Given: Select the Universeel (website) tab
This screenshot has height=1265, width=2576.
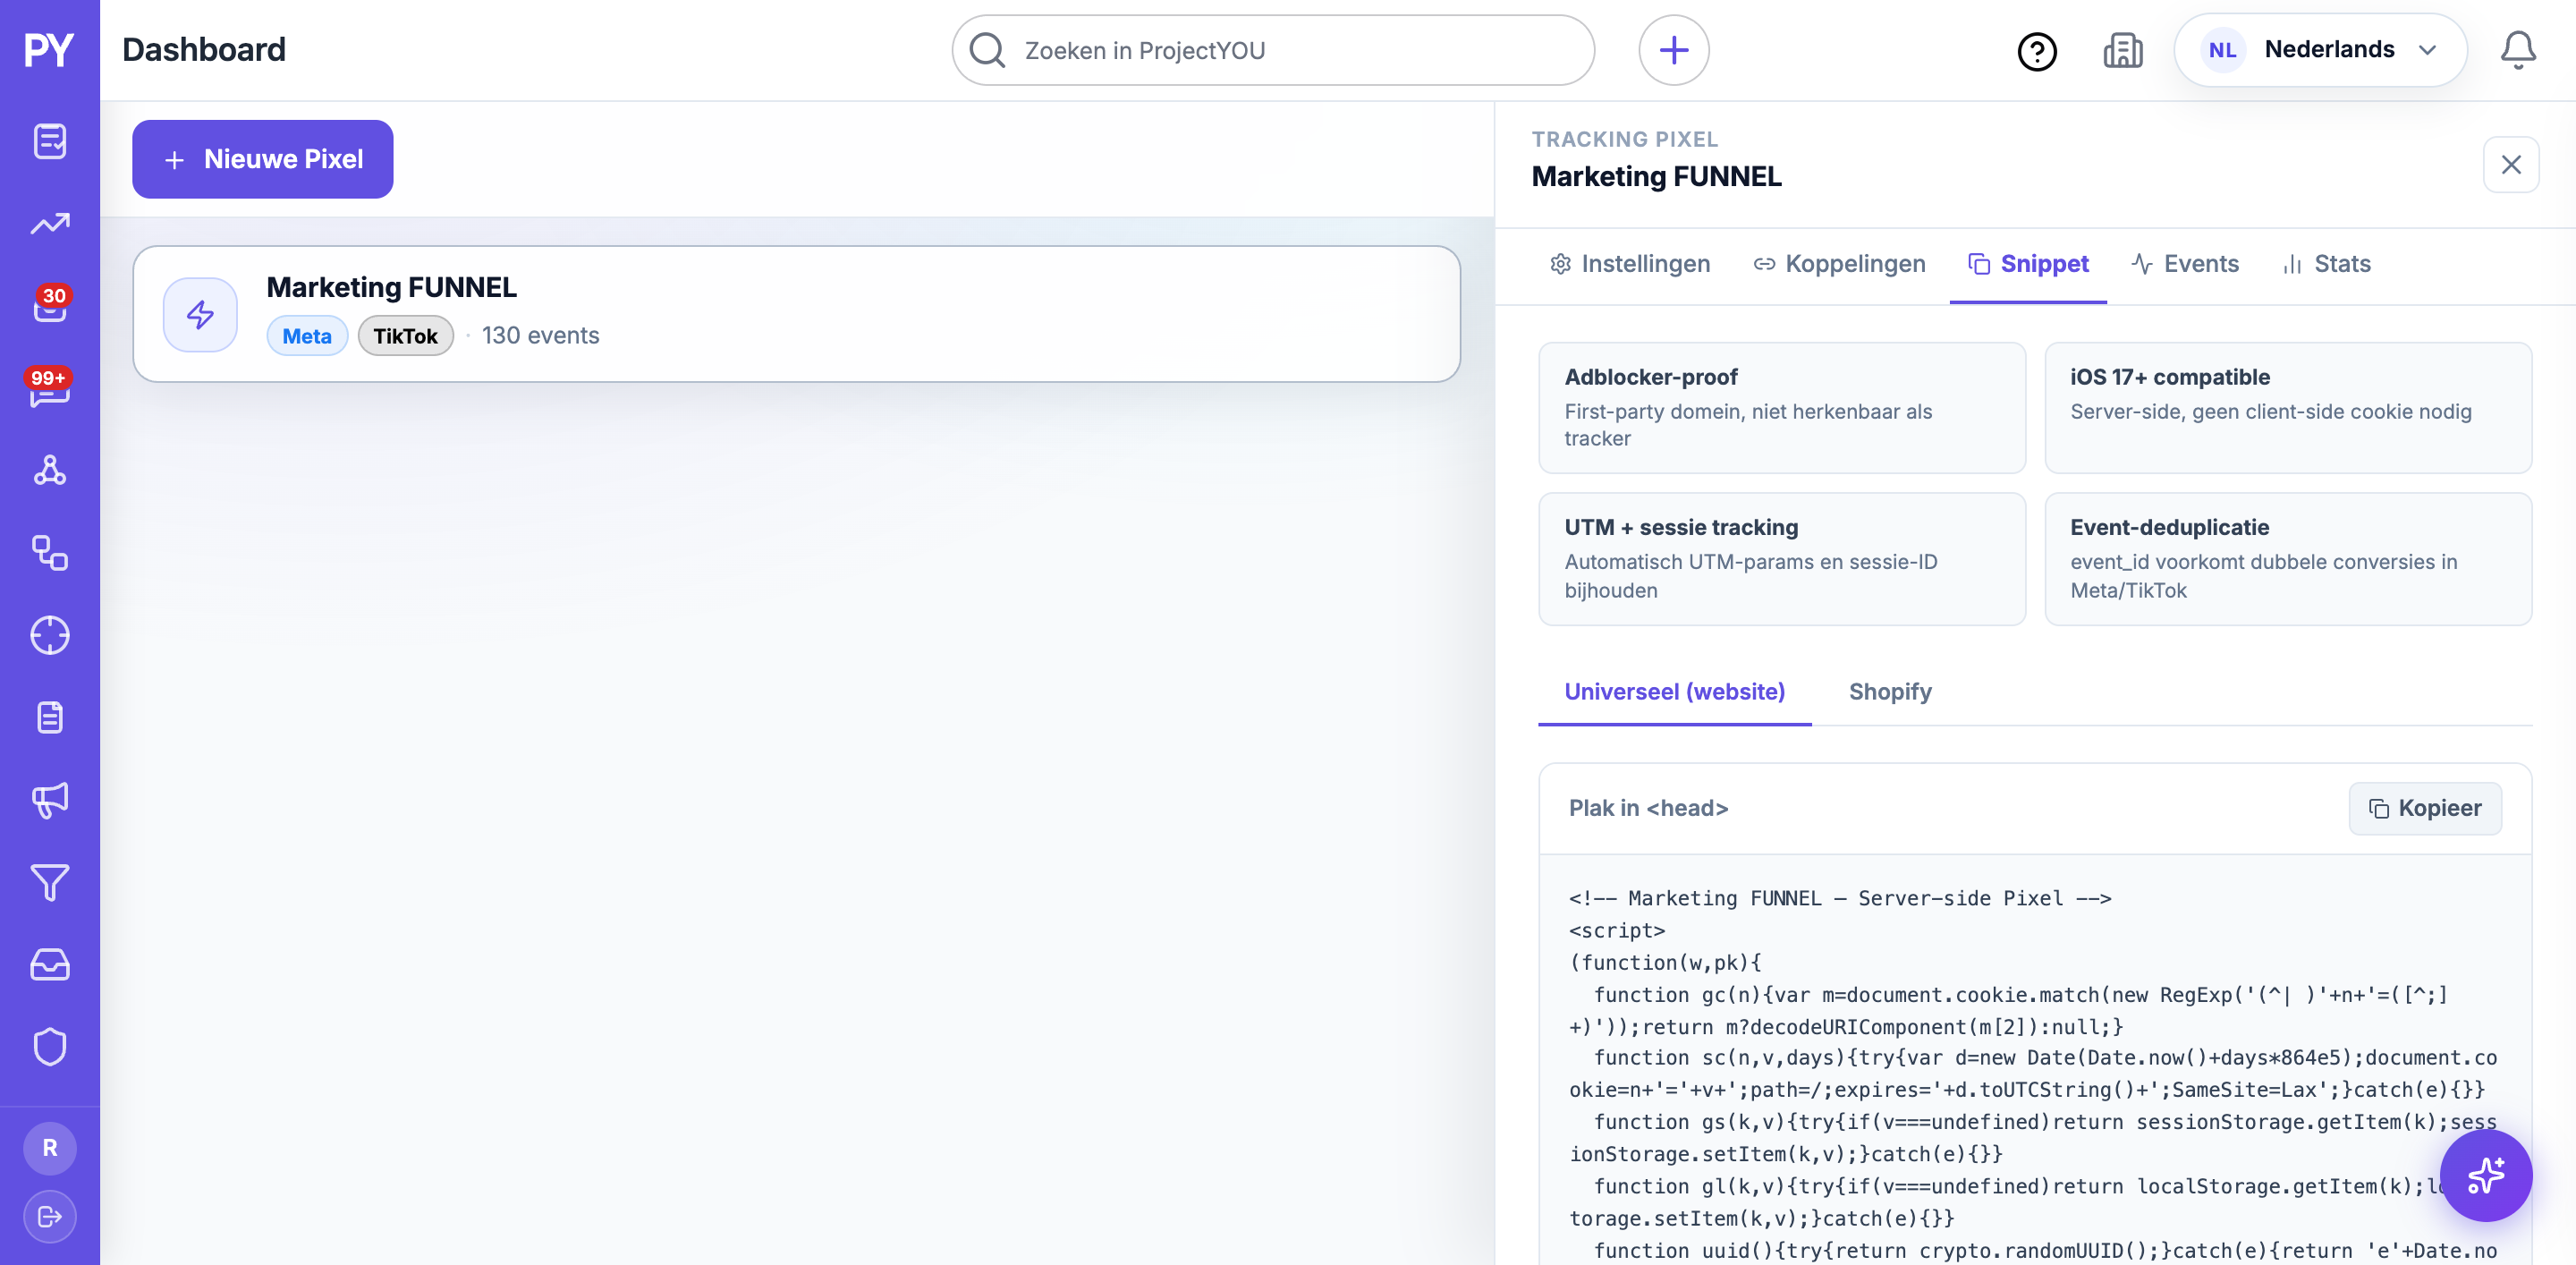Looking at the screenshot, I should [x=1675, y=692].
